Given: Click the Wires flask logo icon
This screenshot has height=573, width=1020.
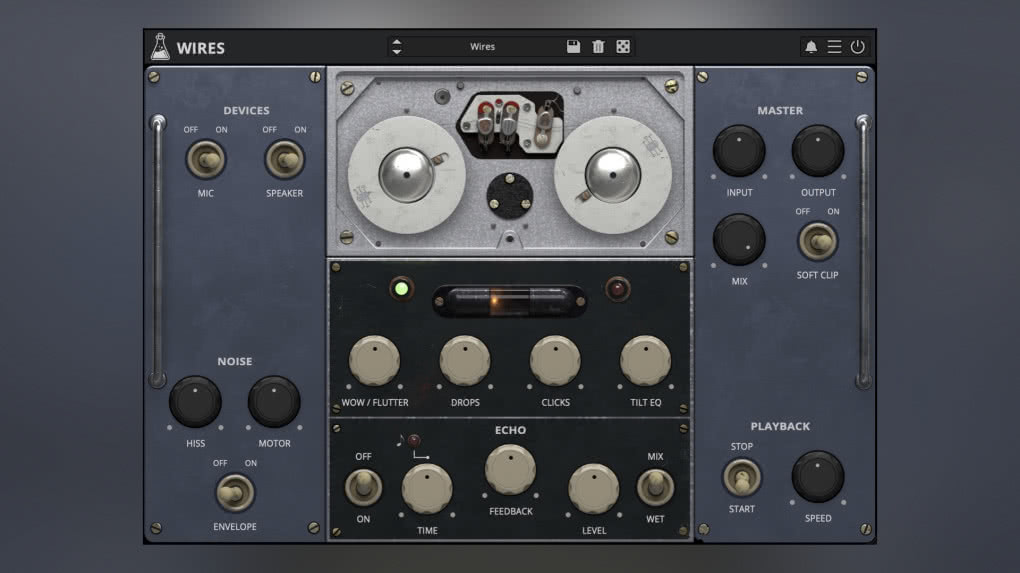Looking at the screenshot, I should pos(160,47).
